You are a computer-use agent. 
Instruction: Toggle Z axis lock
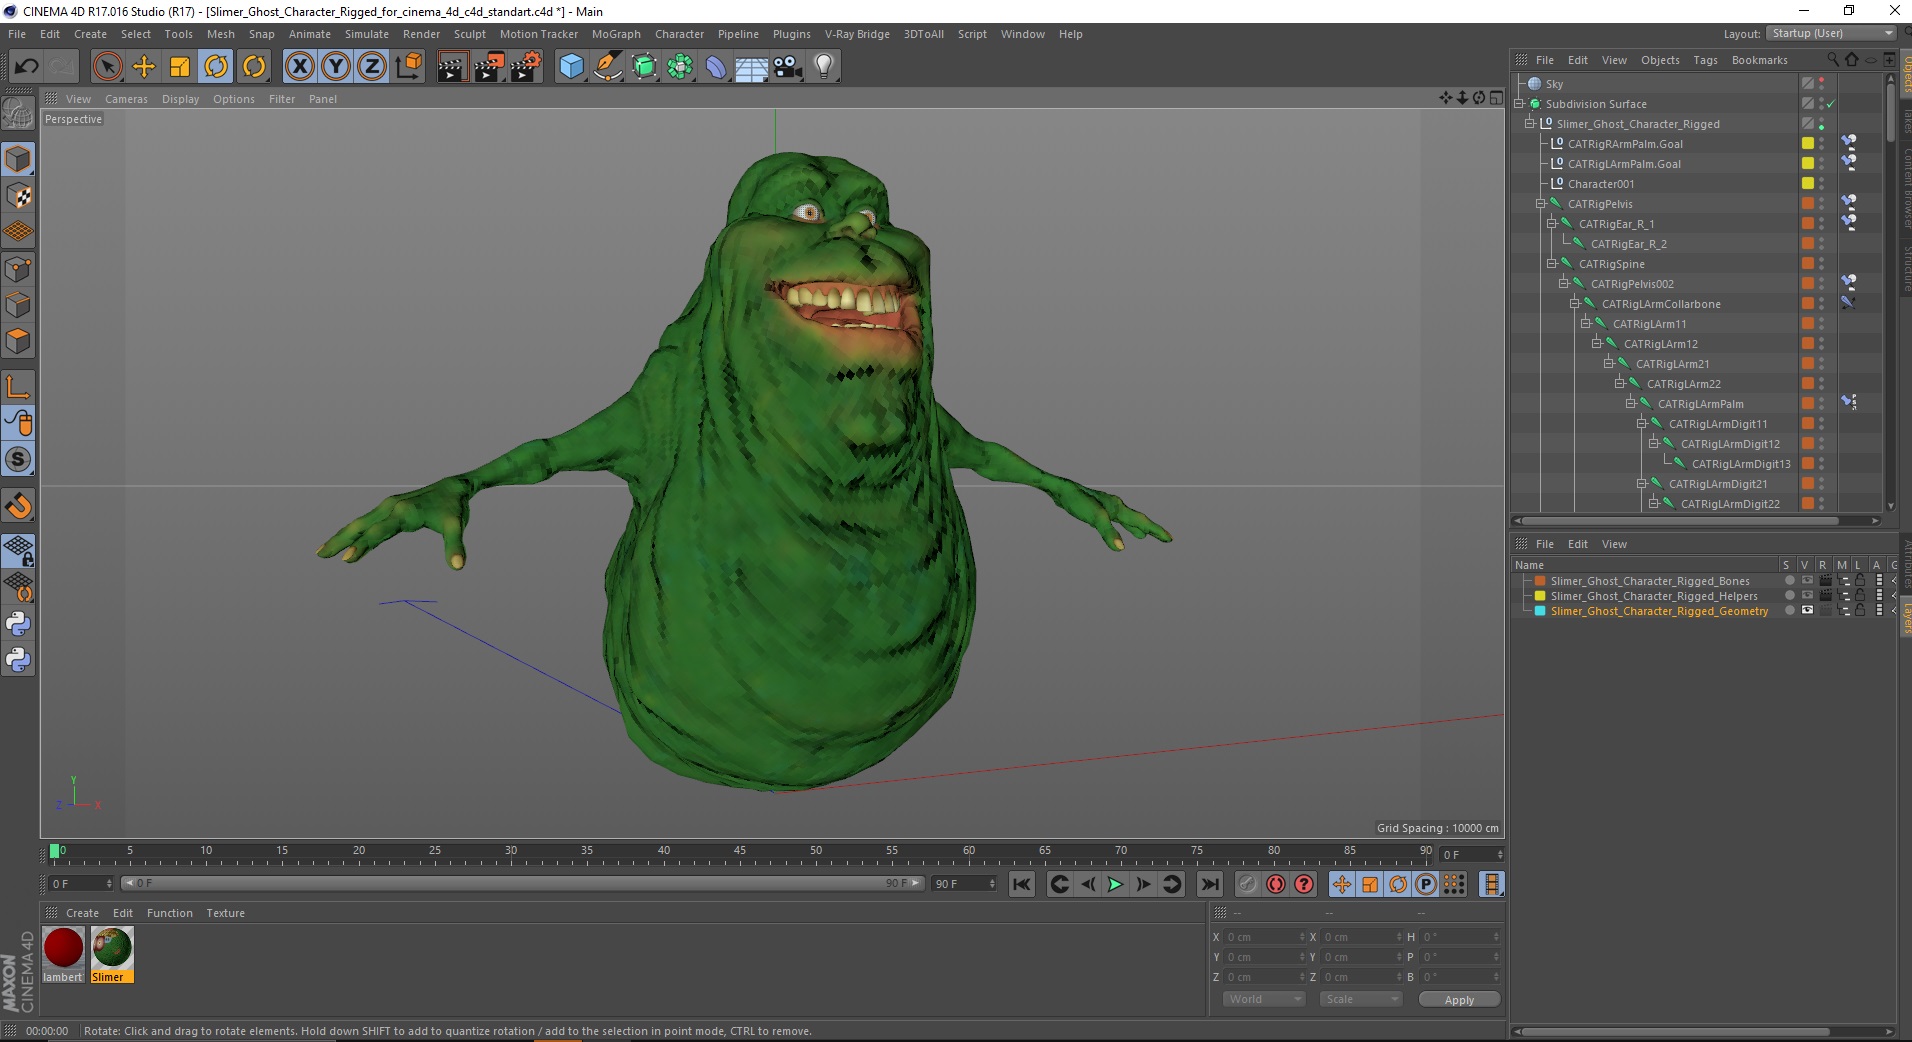coord(372,67)
